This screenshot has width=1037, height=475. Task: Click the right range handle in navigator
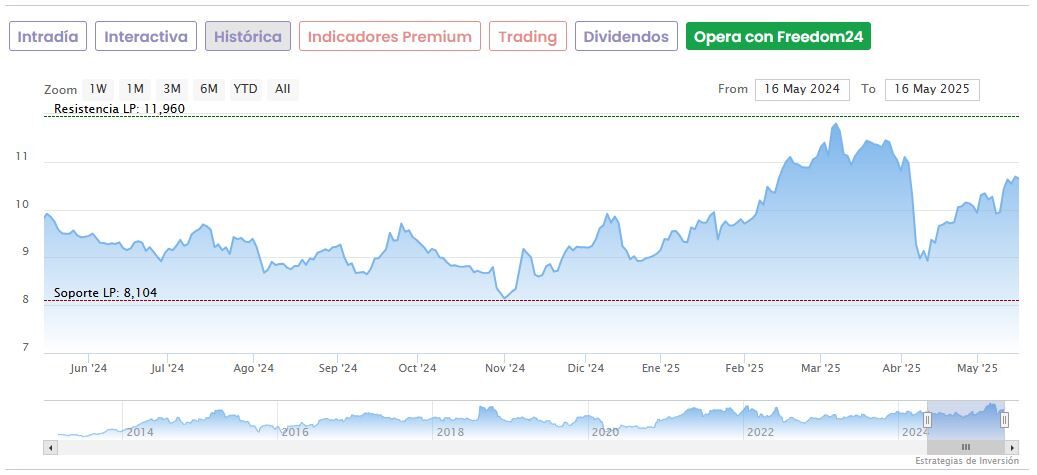click(x=1004, y=420)
